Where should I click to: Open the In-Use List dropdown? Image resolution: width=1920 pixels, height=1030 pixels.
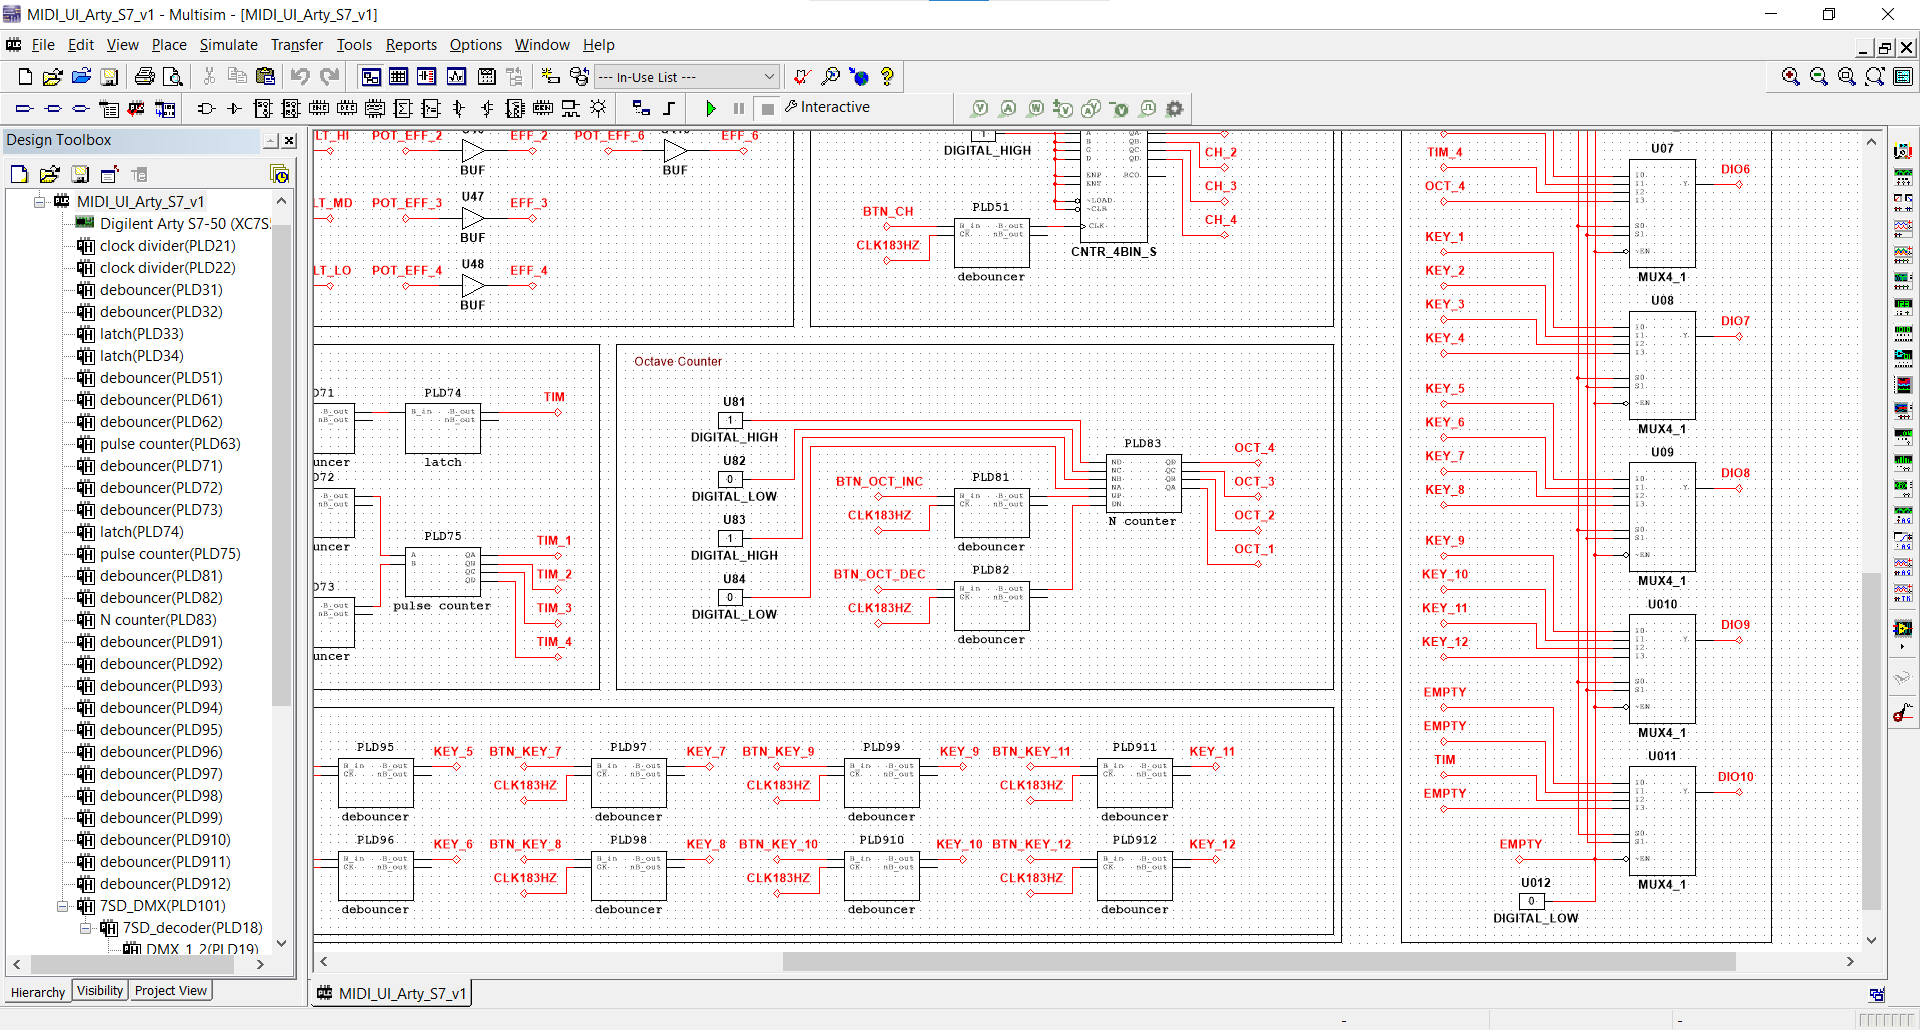pyautogui.click(x=686, y=77)
